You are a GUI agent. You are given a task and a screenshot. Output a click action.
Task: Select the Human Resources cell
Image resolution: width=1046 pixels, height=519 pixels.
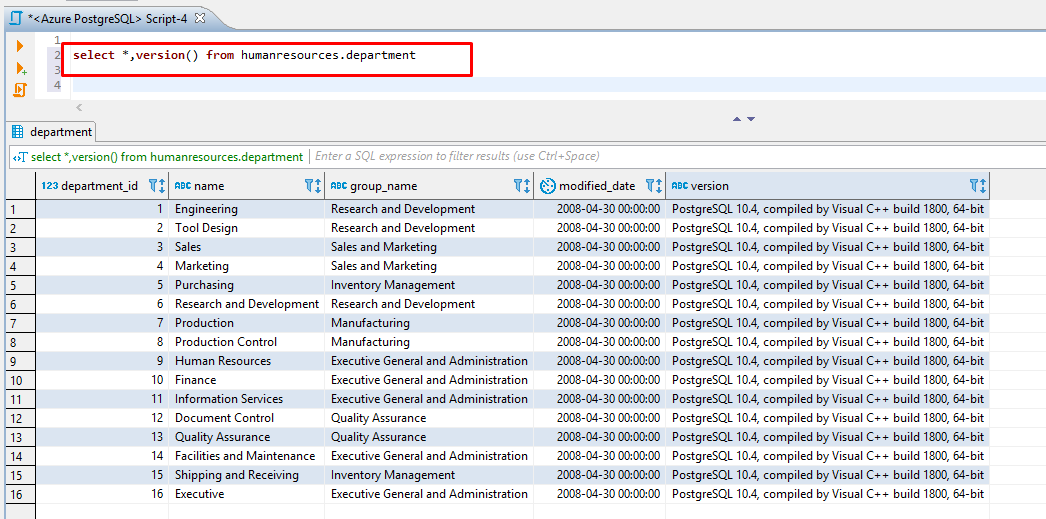pyautogui.click(x=246, y=361)
